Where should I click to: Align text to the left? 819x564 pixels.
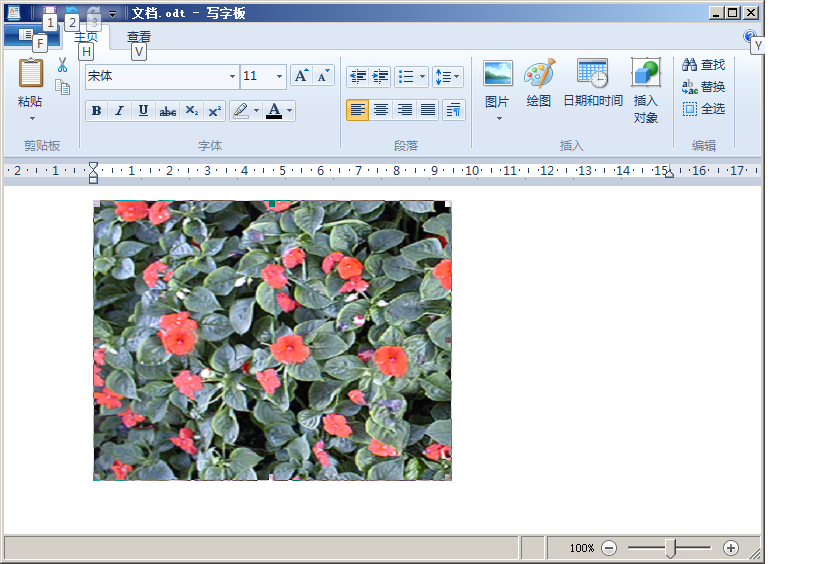[358, 110]
